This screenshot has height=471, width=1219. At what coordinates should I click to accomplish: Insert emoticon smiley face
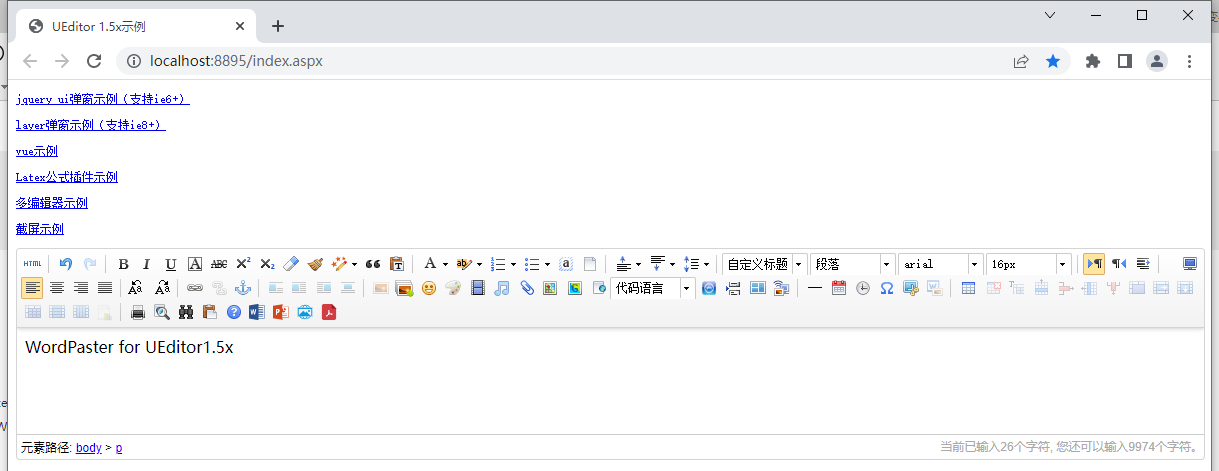[429, 288]
